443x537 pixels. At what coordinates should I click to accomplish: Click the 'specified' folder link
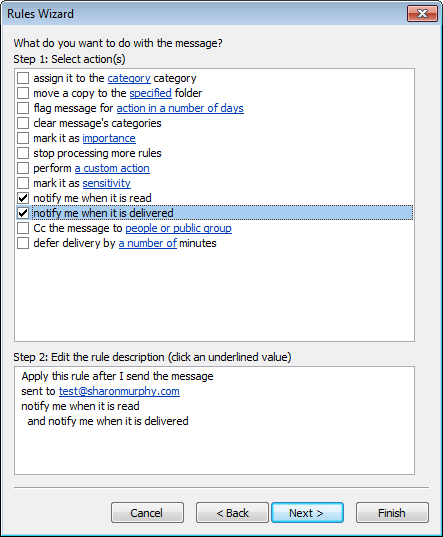coord(150,93)
